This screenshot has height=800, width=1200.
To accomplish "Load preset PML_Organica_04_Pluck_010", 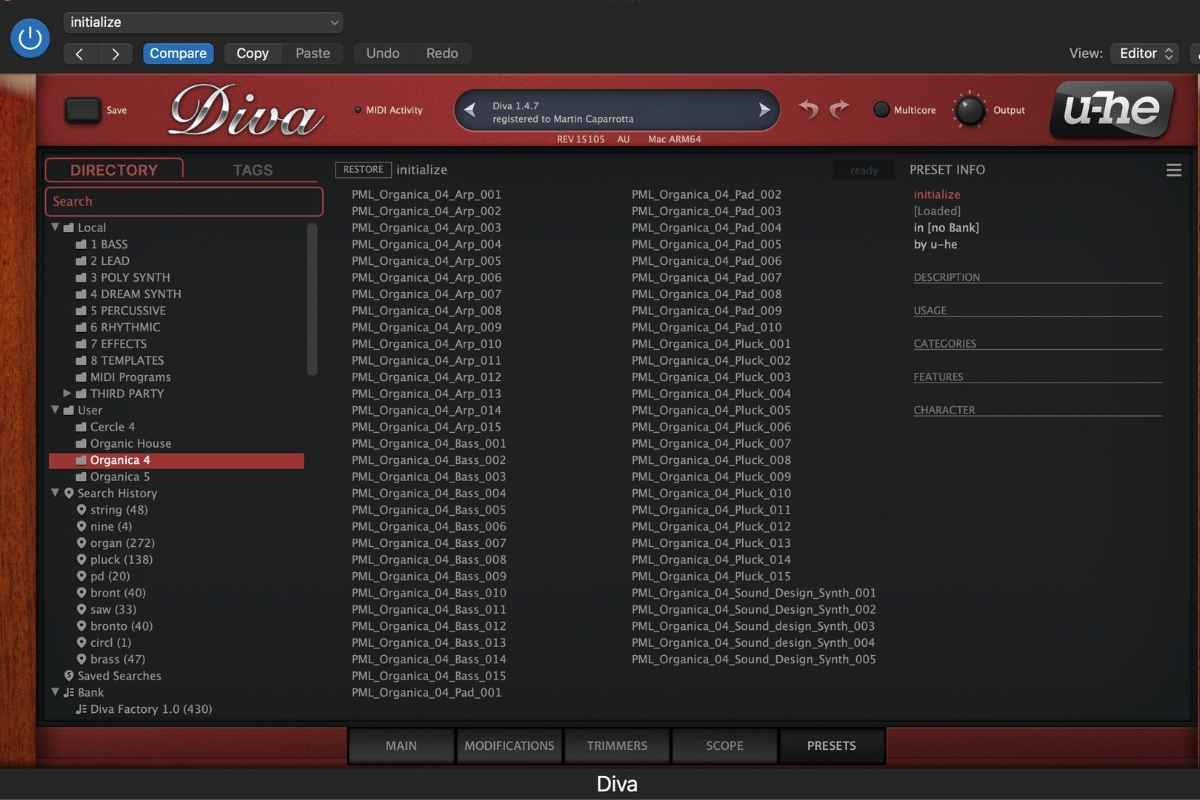I will coord(711,493).
